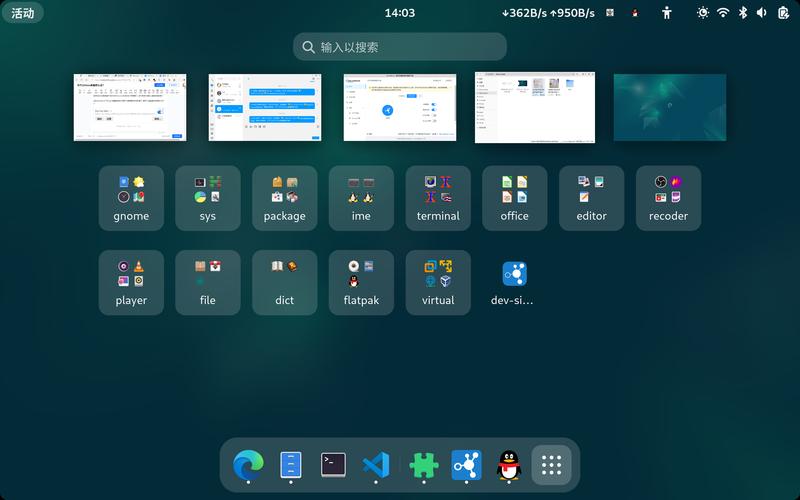Viewport: 800px width, 500px height.
Task: Show all applications grid button
Action: point(552,465)
